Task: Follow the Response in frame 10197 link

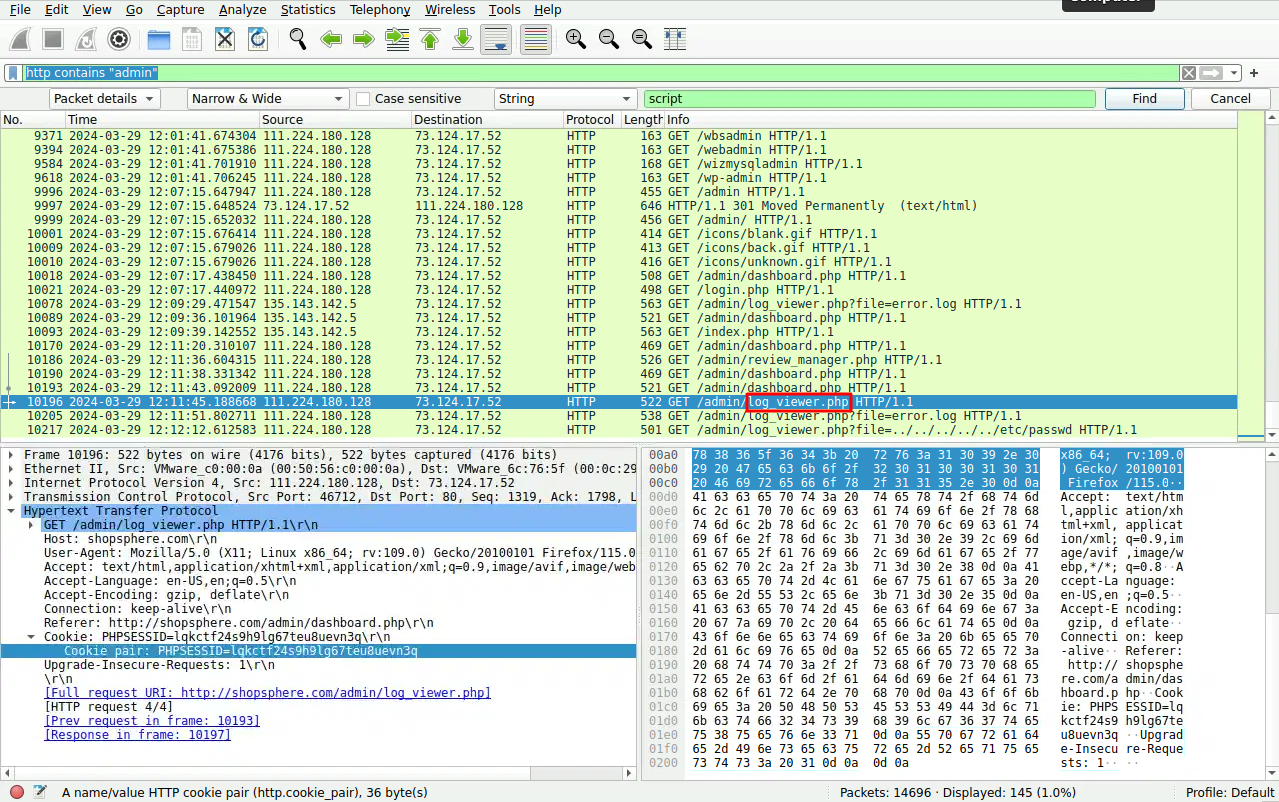Action: point(137,734)
